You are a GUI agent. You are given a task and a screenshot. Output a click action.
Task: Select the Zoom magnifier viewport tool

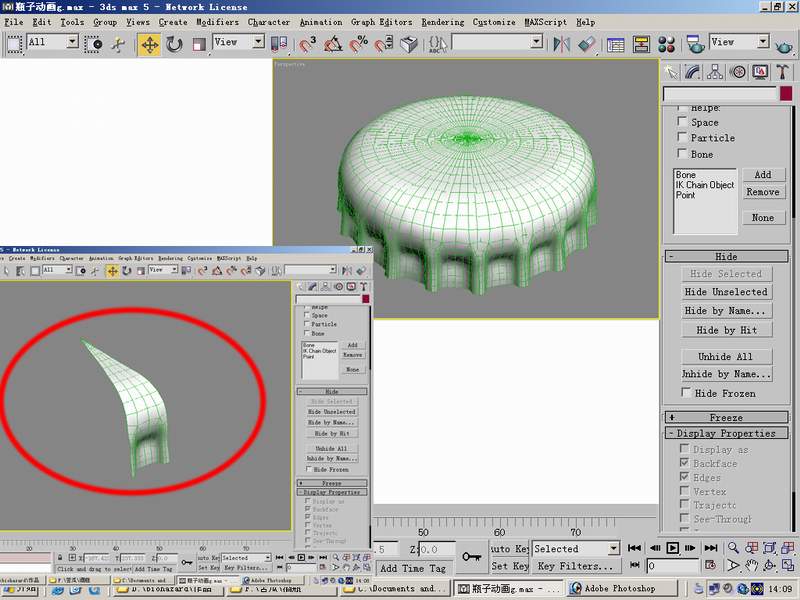[x=734, y=548]
